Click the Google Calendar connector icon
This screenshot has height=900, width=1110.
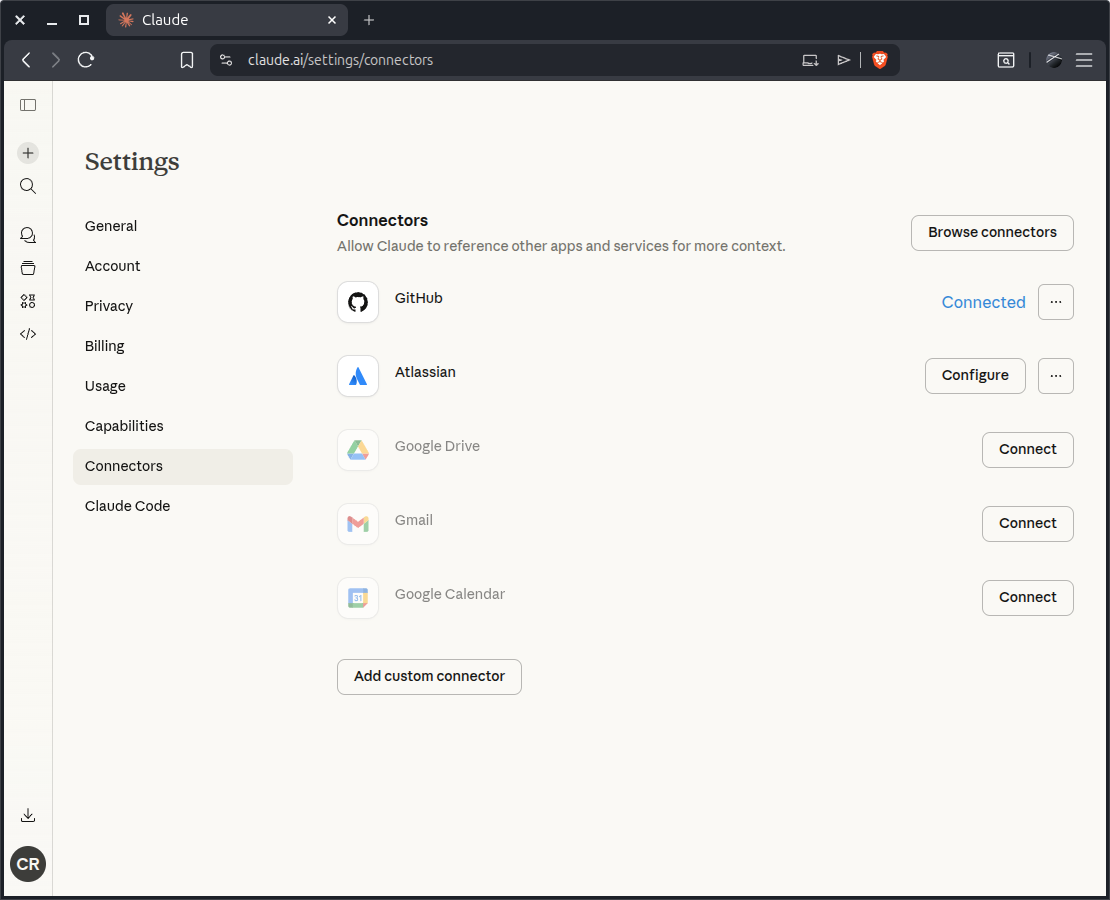click(358, 597)
